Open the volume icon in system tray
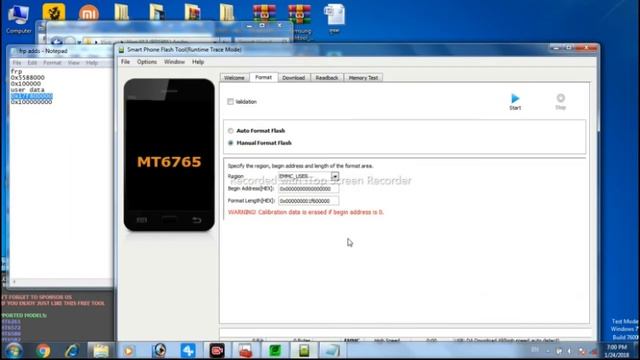The width and height of the screenshot is (640, 360). tap(570, 351)
